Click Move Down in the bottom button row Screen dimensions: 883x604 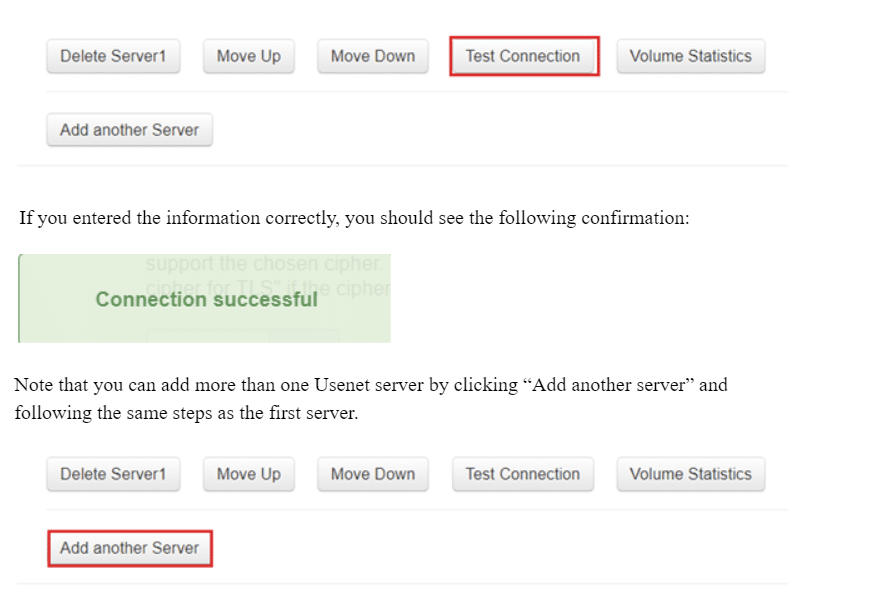[372, 474]
